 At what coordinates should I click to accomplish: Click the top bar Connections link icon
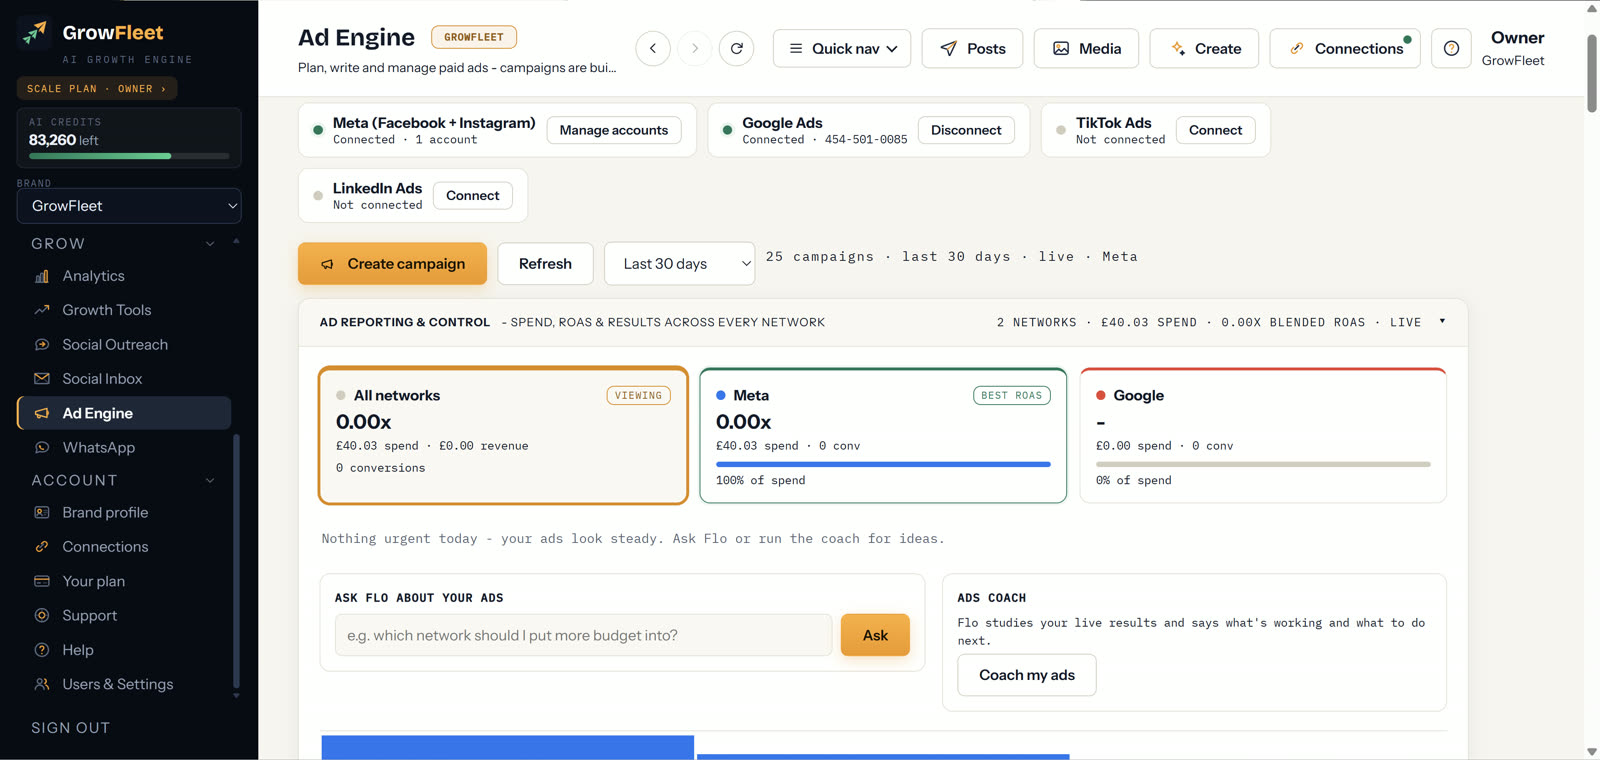[x=1297, y=48]
